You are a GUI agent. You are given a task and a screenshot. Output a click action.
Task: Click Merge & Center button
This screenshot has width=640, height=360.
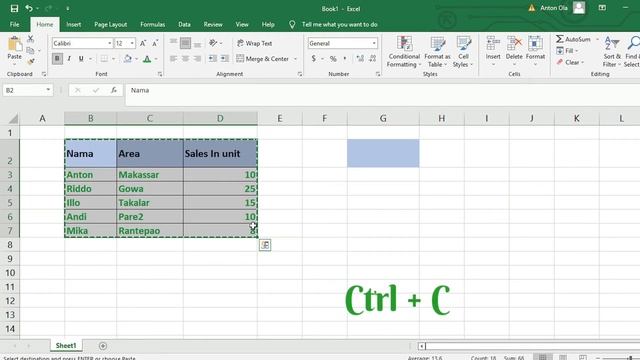[x=263, y=59]
